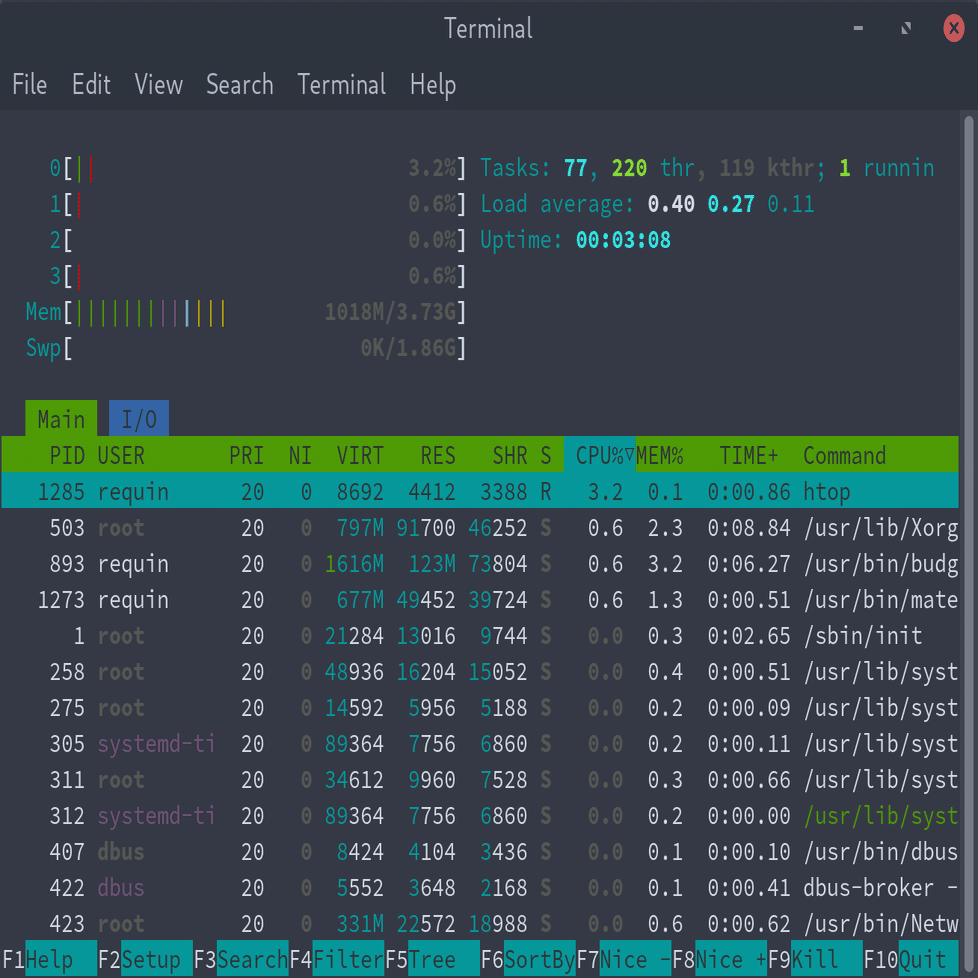Open the View menu

click(x=158, y=84)
